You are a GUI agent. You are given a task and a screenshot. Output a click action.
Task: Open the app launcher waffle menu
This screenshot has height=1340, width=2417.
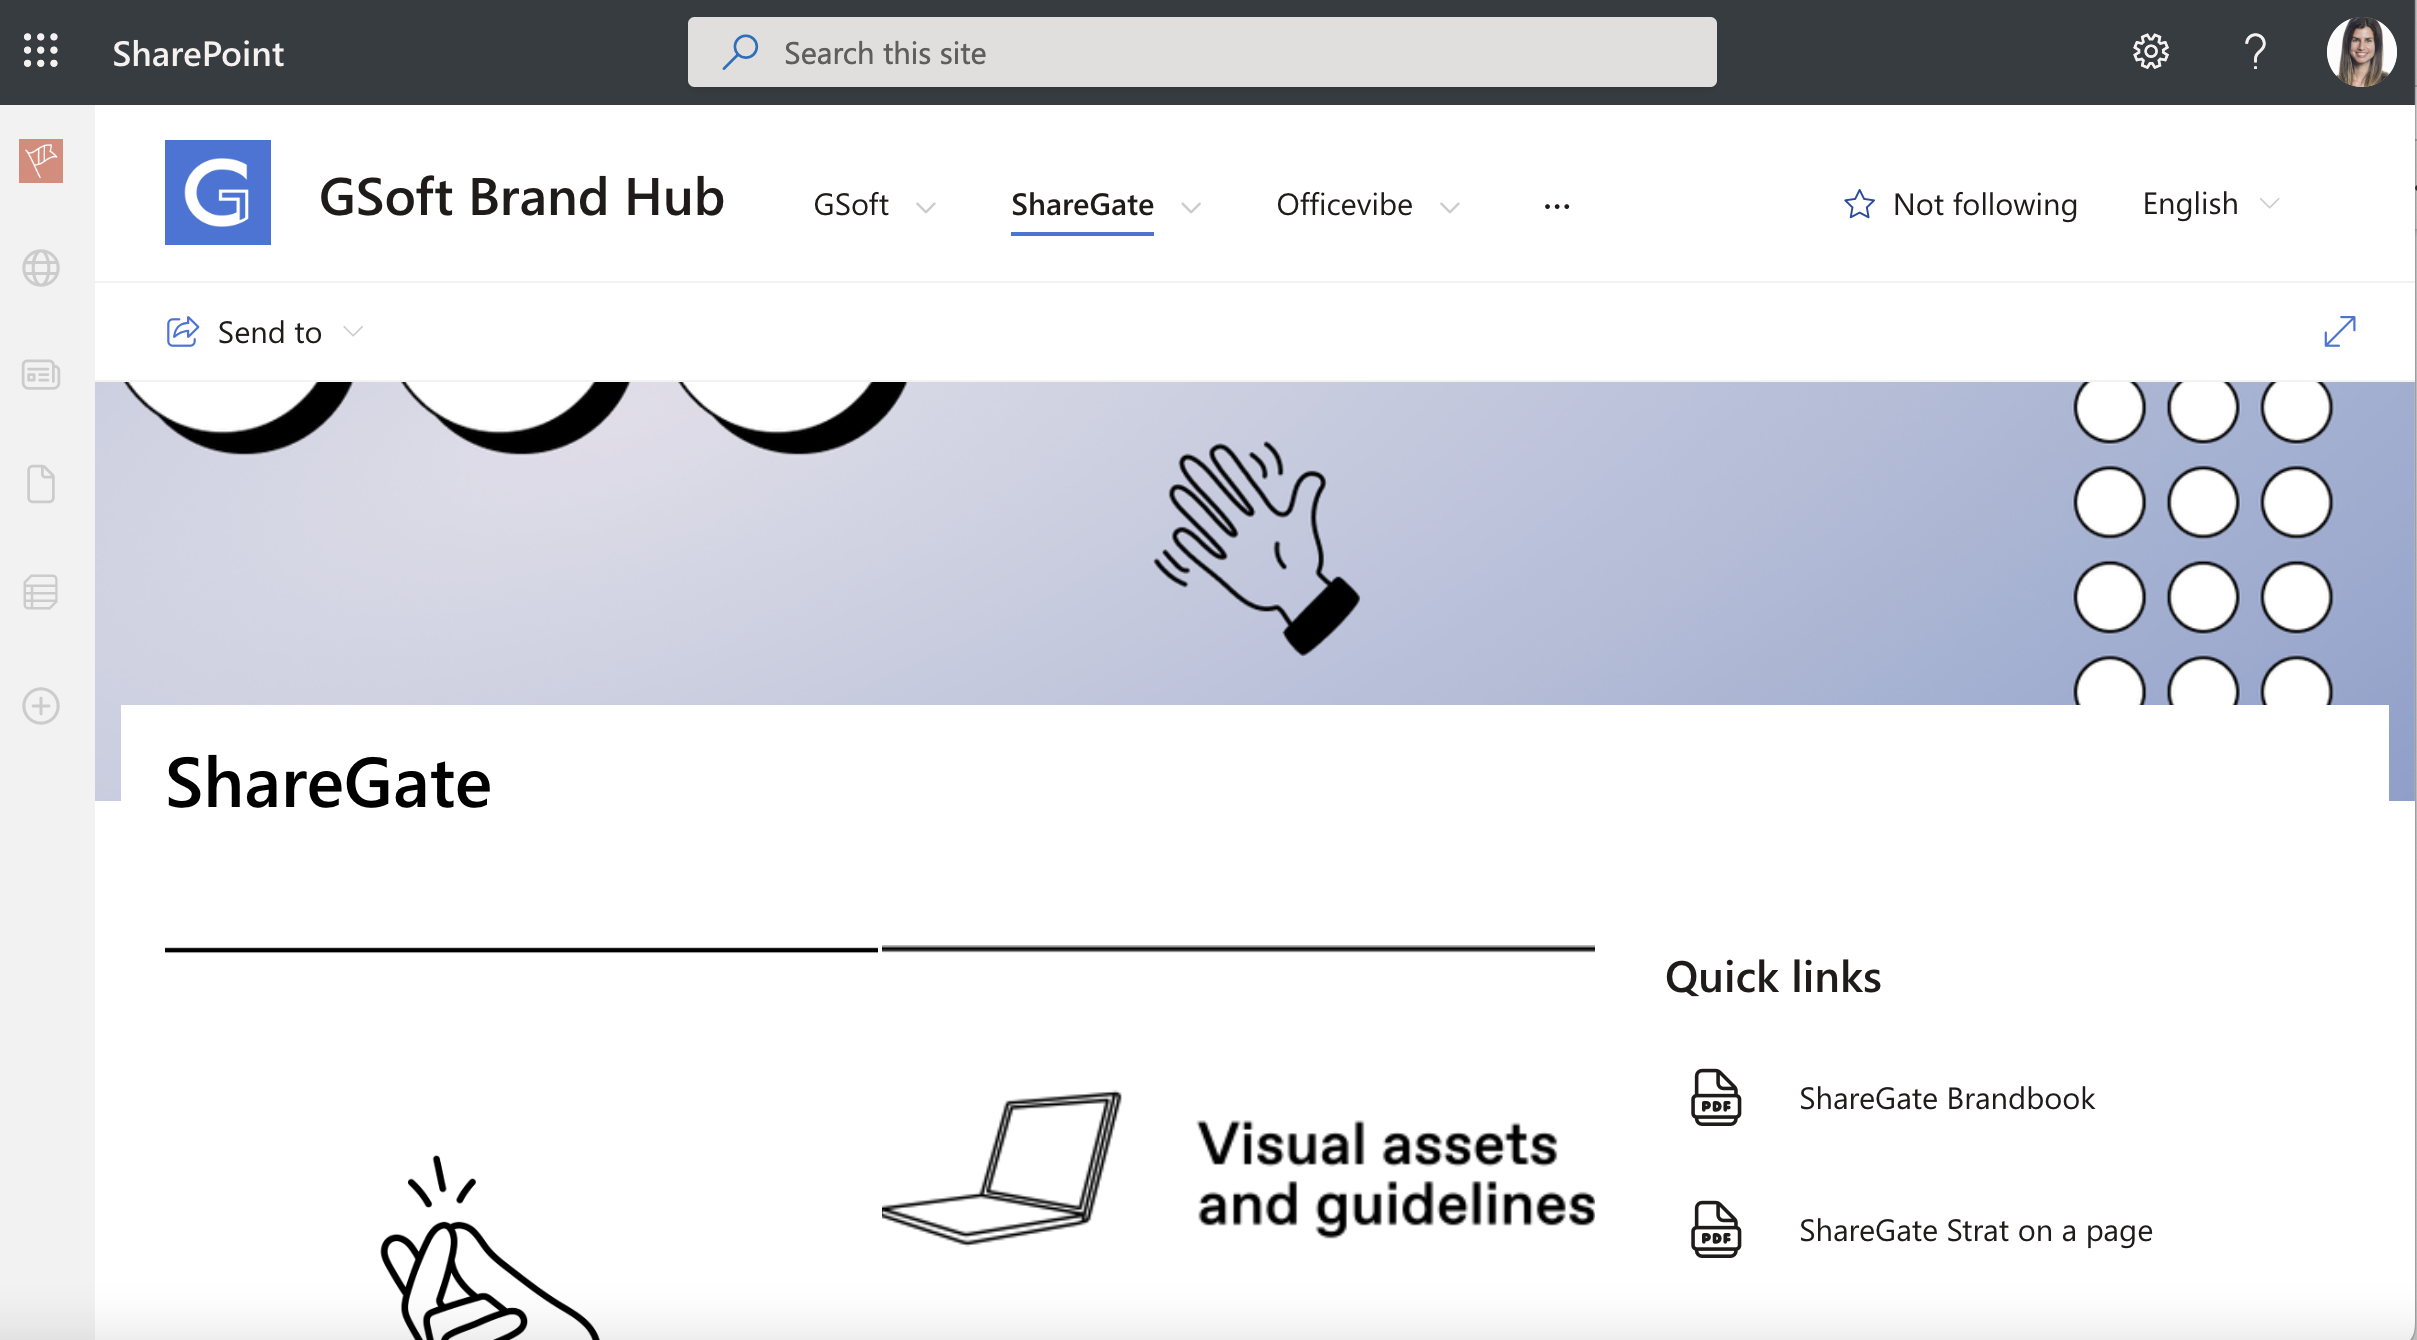(41, 51)
